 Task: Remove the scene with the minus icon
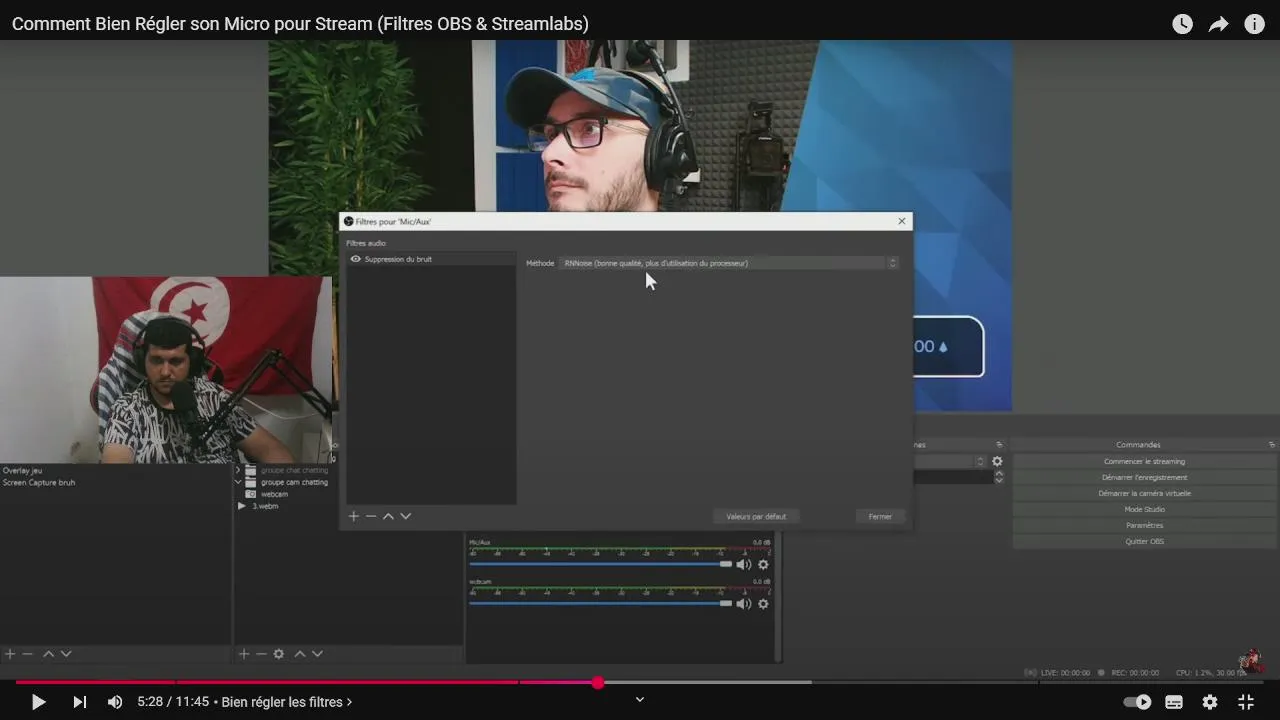[x=28, y=654]
